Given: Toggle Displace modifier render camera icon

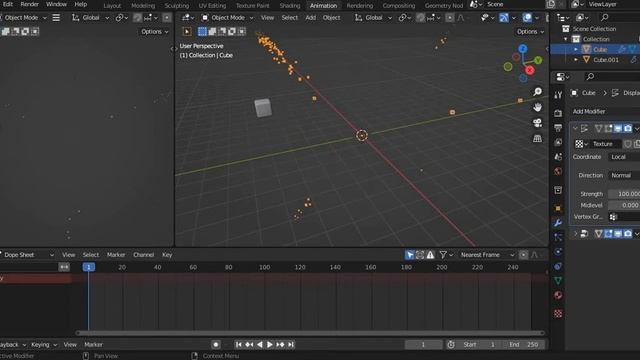Looking at the screenshot, I should [x=628, y=129].
